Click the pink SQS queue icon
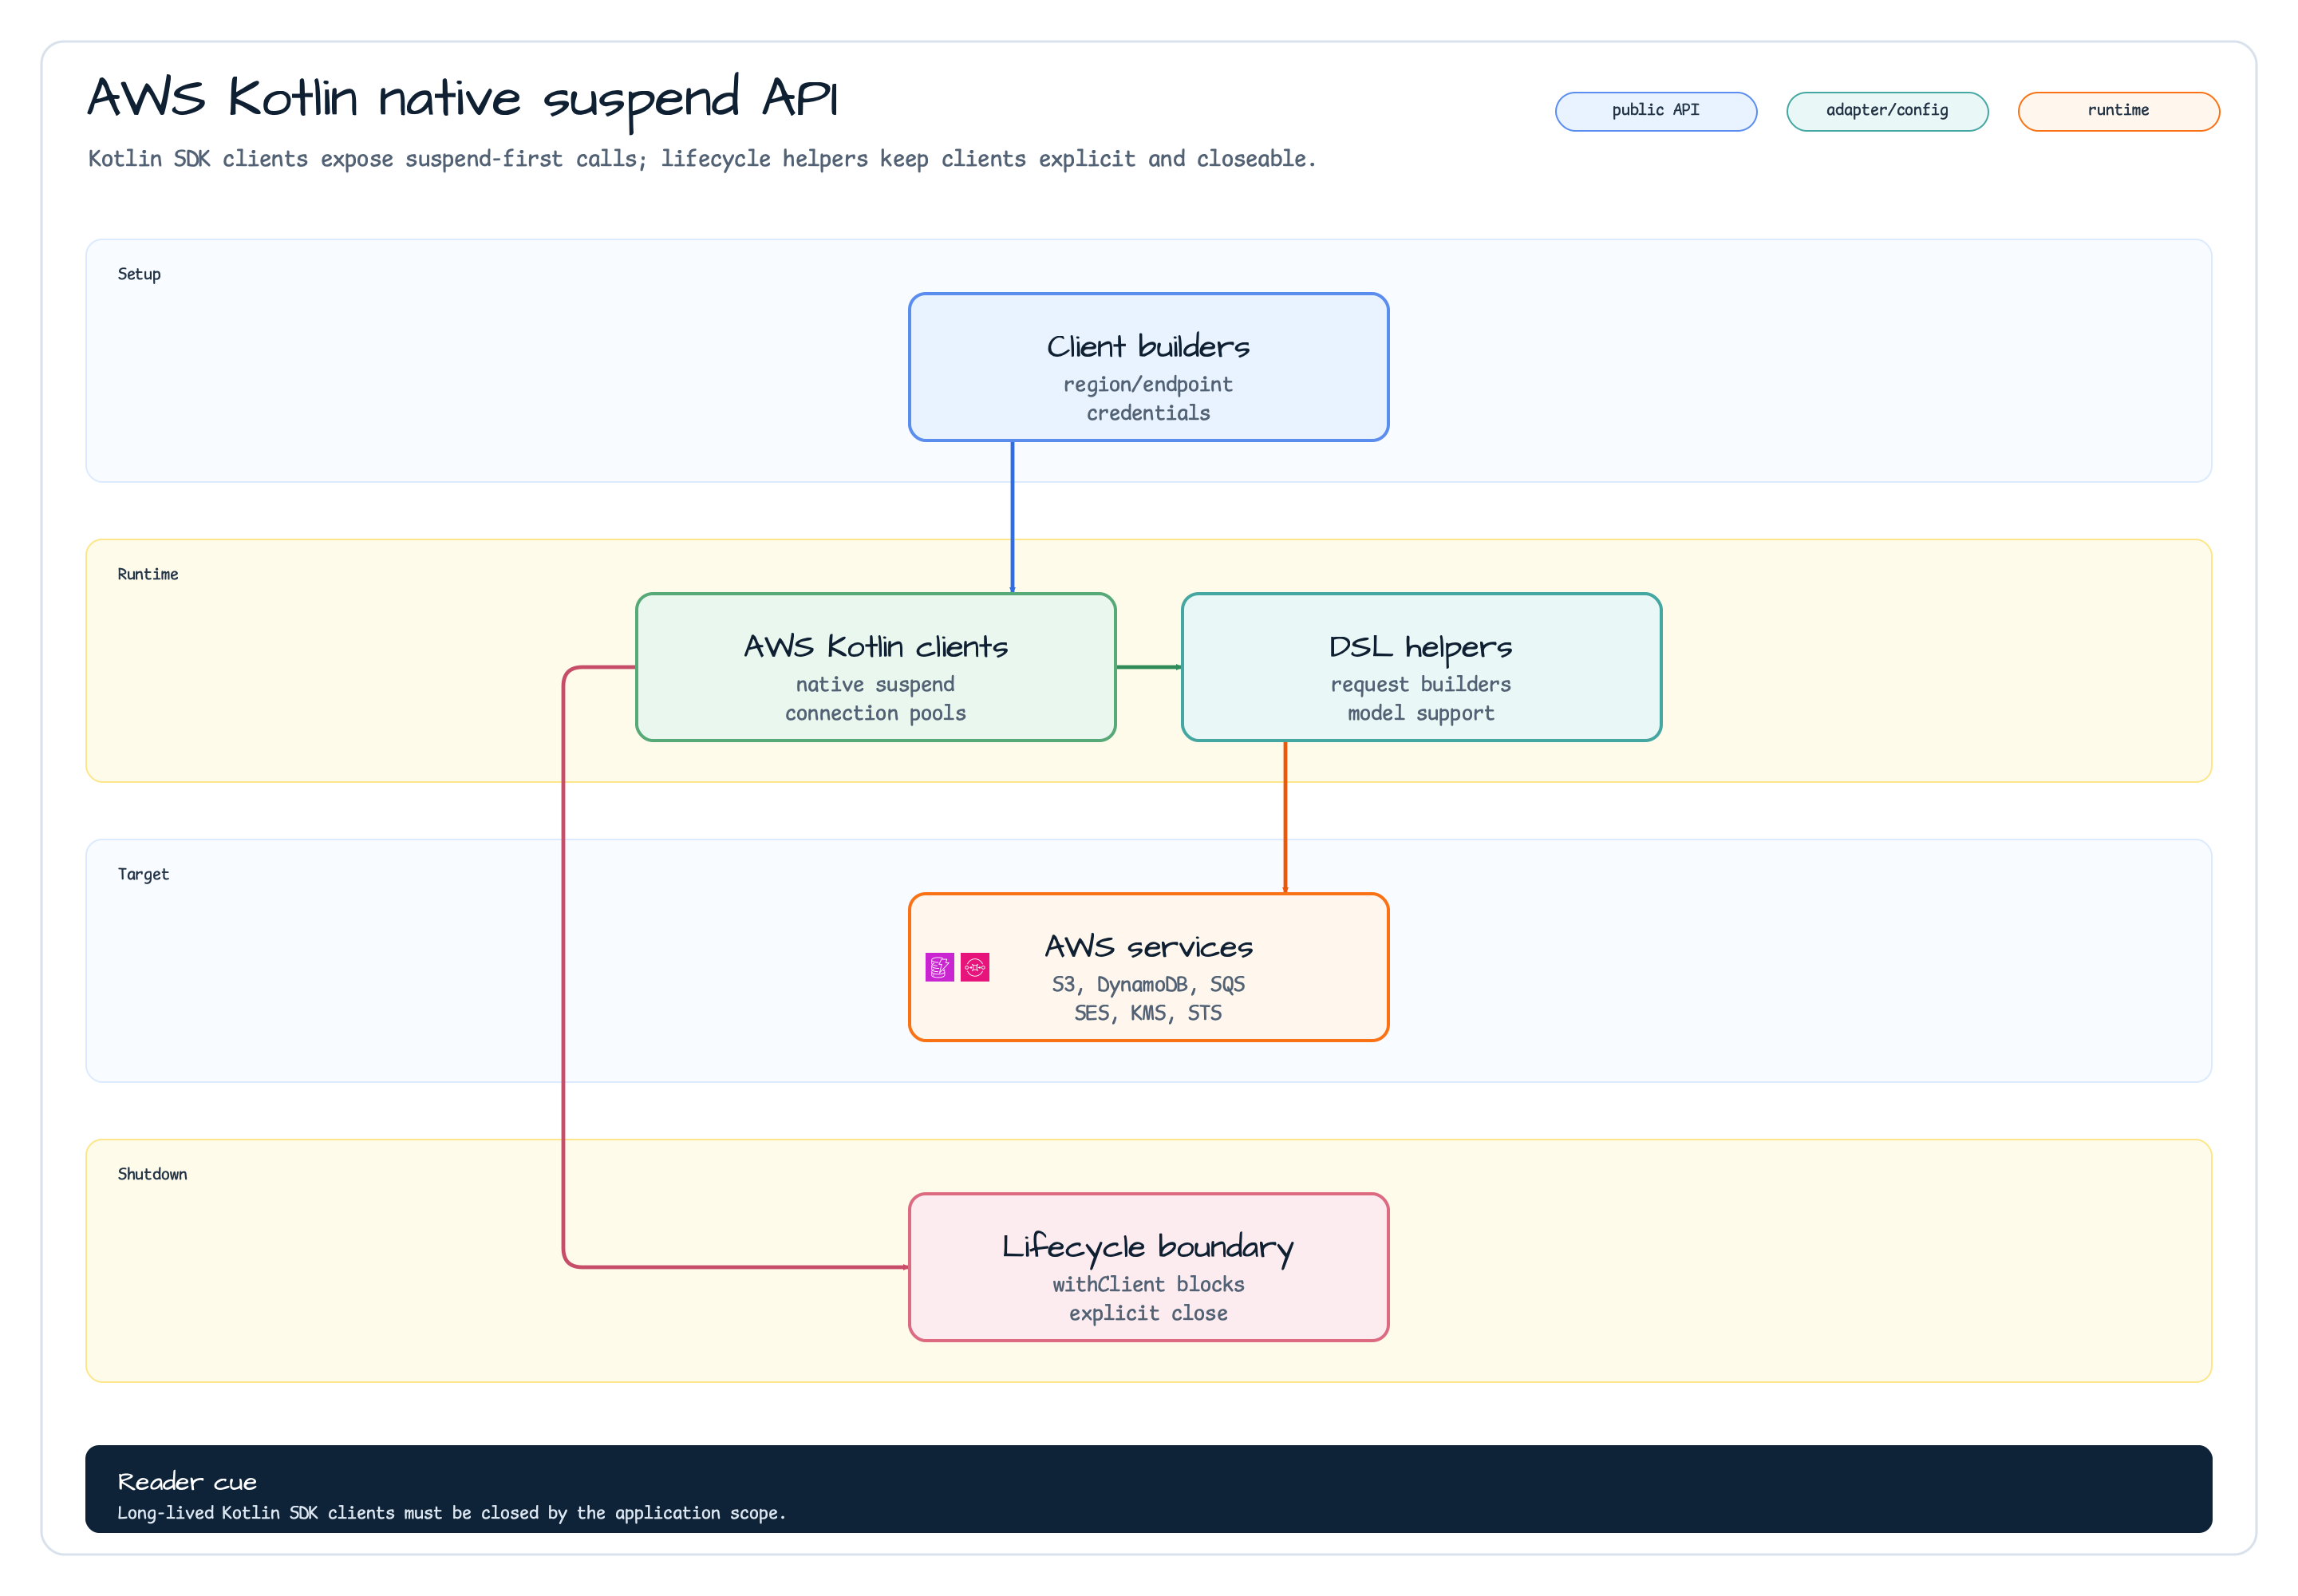The width and height of the screenshot is (2298, 1596). pyautogui.click(x=975, y=967)
